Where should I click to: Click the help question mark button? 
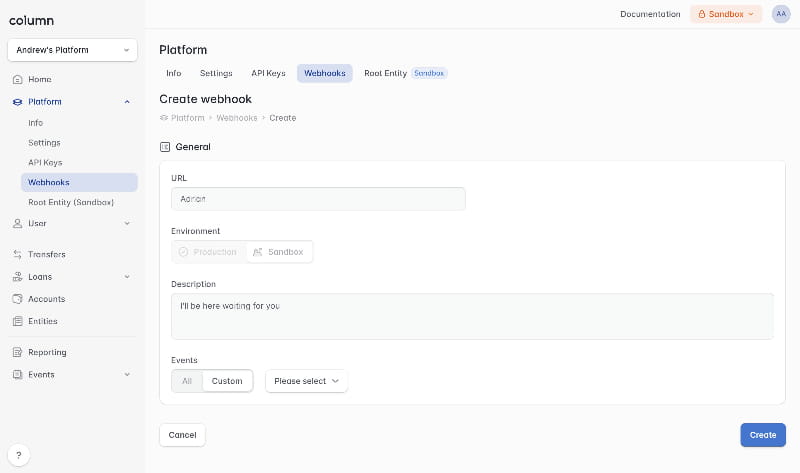click(x=19, y=455)
